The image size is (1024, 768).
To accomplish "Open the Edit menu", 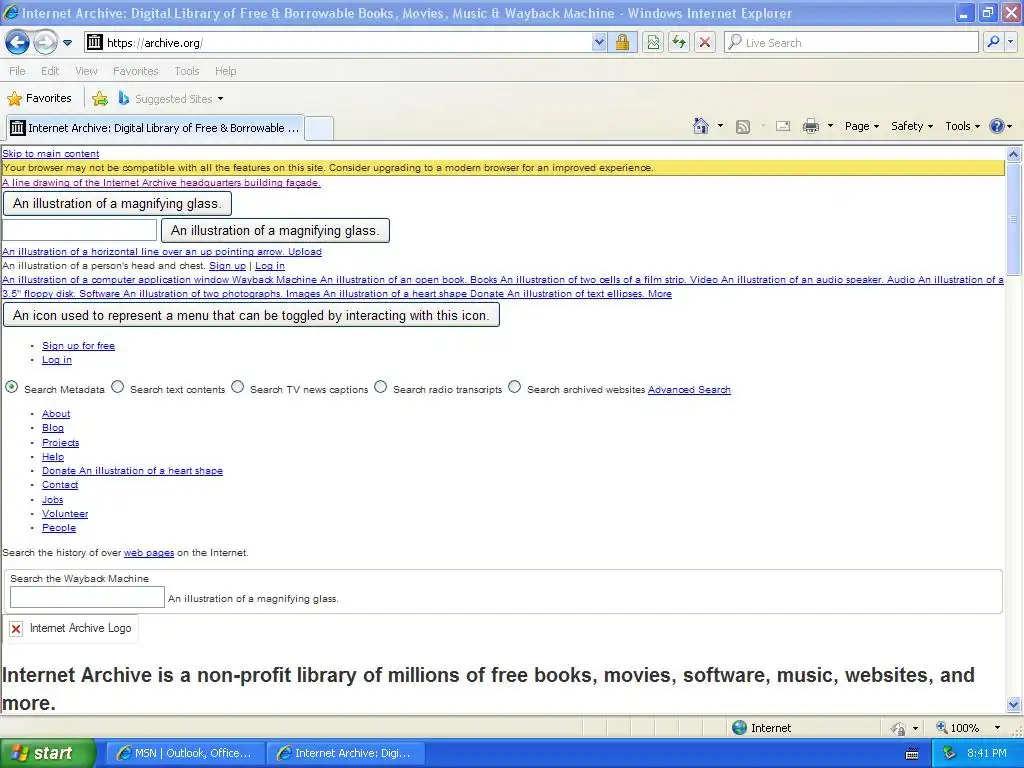I will (50, 71).
